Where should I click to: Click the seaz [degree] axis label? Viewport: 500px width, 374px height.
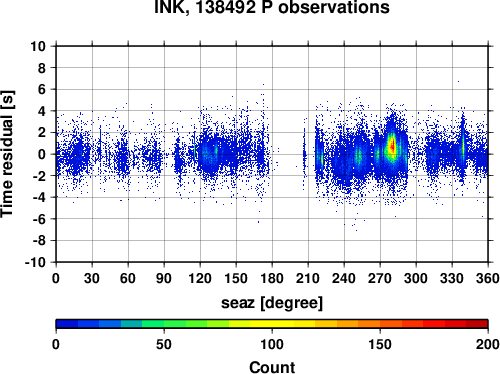[272, 303]
